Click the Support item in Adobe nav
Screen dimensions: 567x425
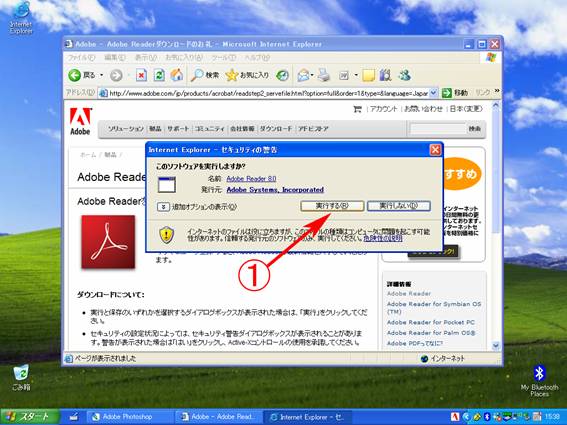178,128
